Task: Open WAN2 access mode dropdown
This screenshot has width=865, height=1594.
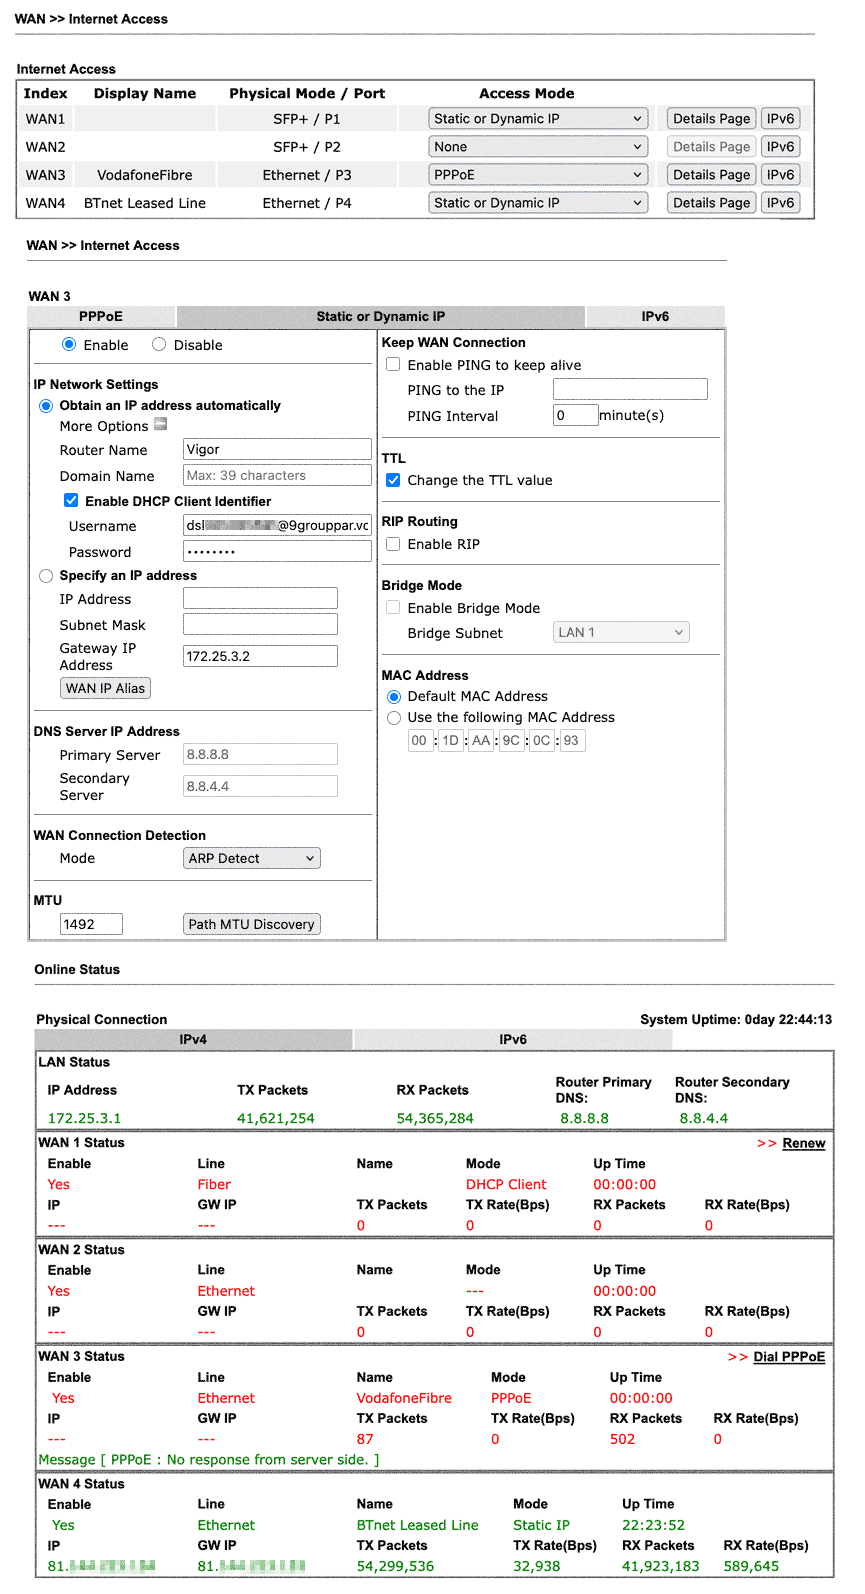Action: (538, 146)
